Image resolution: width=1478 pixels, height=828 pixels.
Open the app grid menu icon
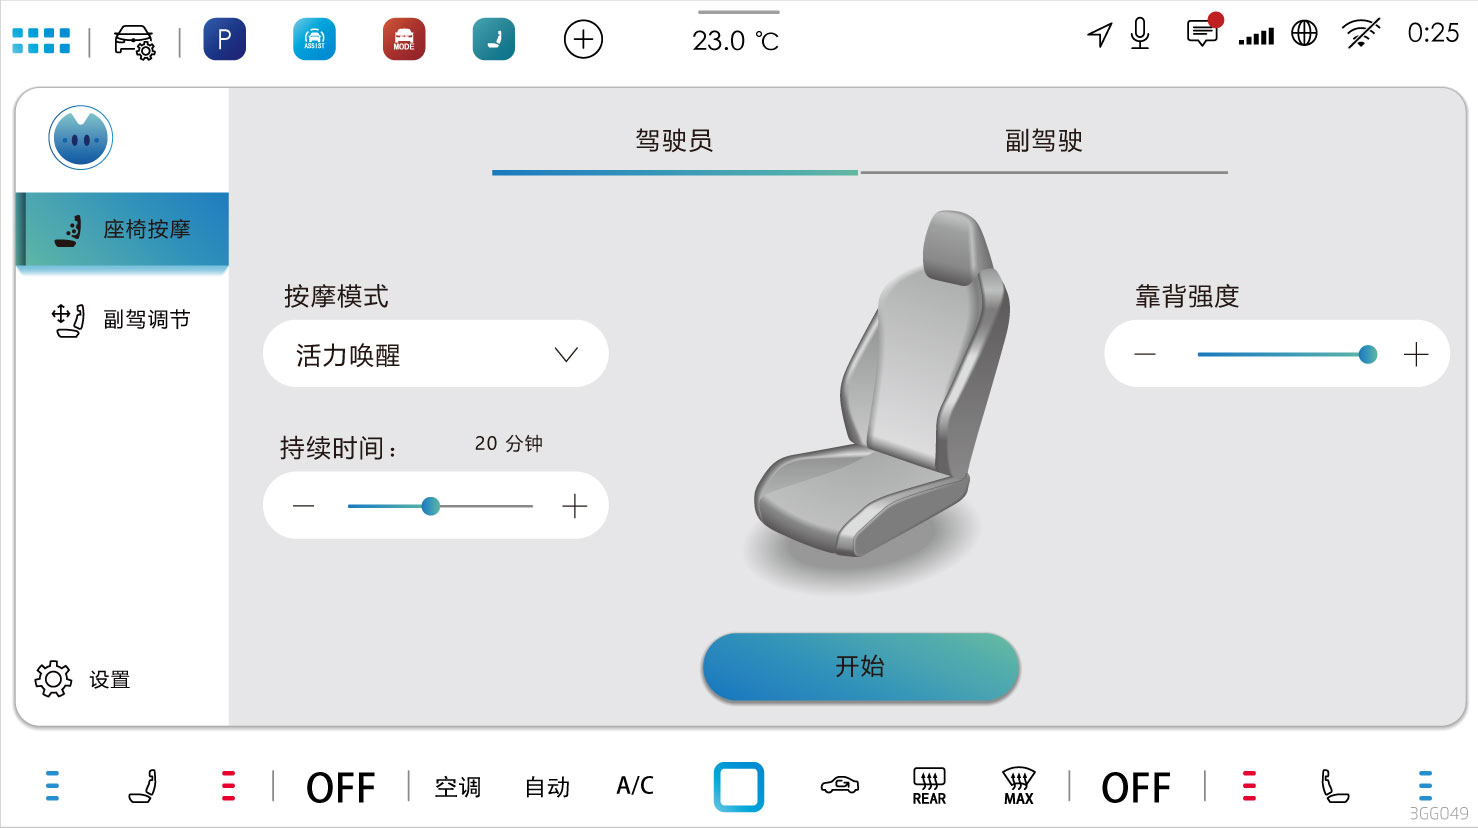[41, 41]
